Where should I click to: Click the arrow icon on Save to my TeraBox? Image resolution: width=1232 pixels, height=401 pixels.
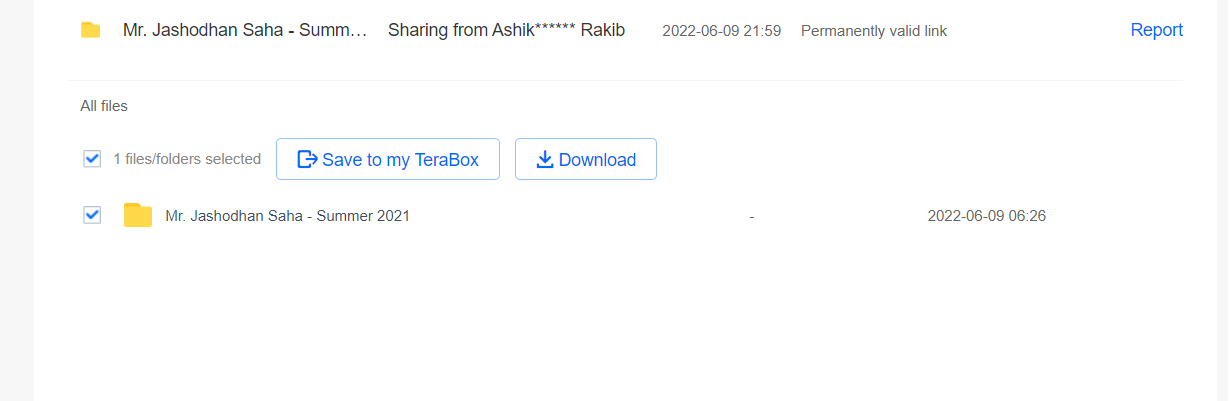307,159
